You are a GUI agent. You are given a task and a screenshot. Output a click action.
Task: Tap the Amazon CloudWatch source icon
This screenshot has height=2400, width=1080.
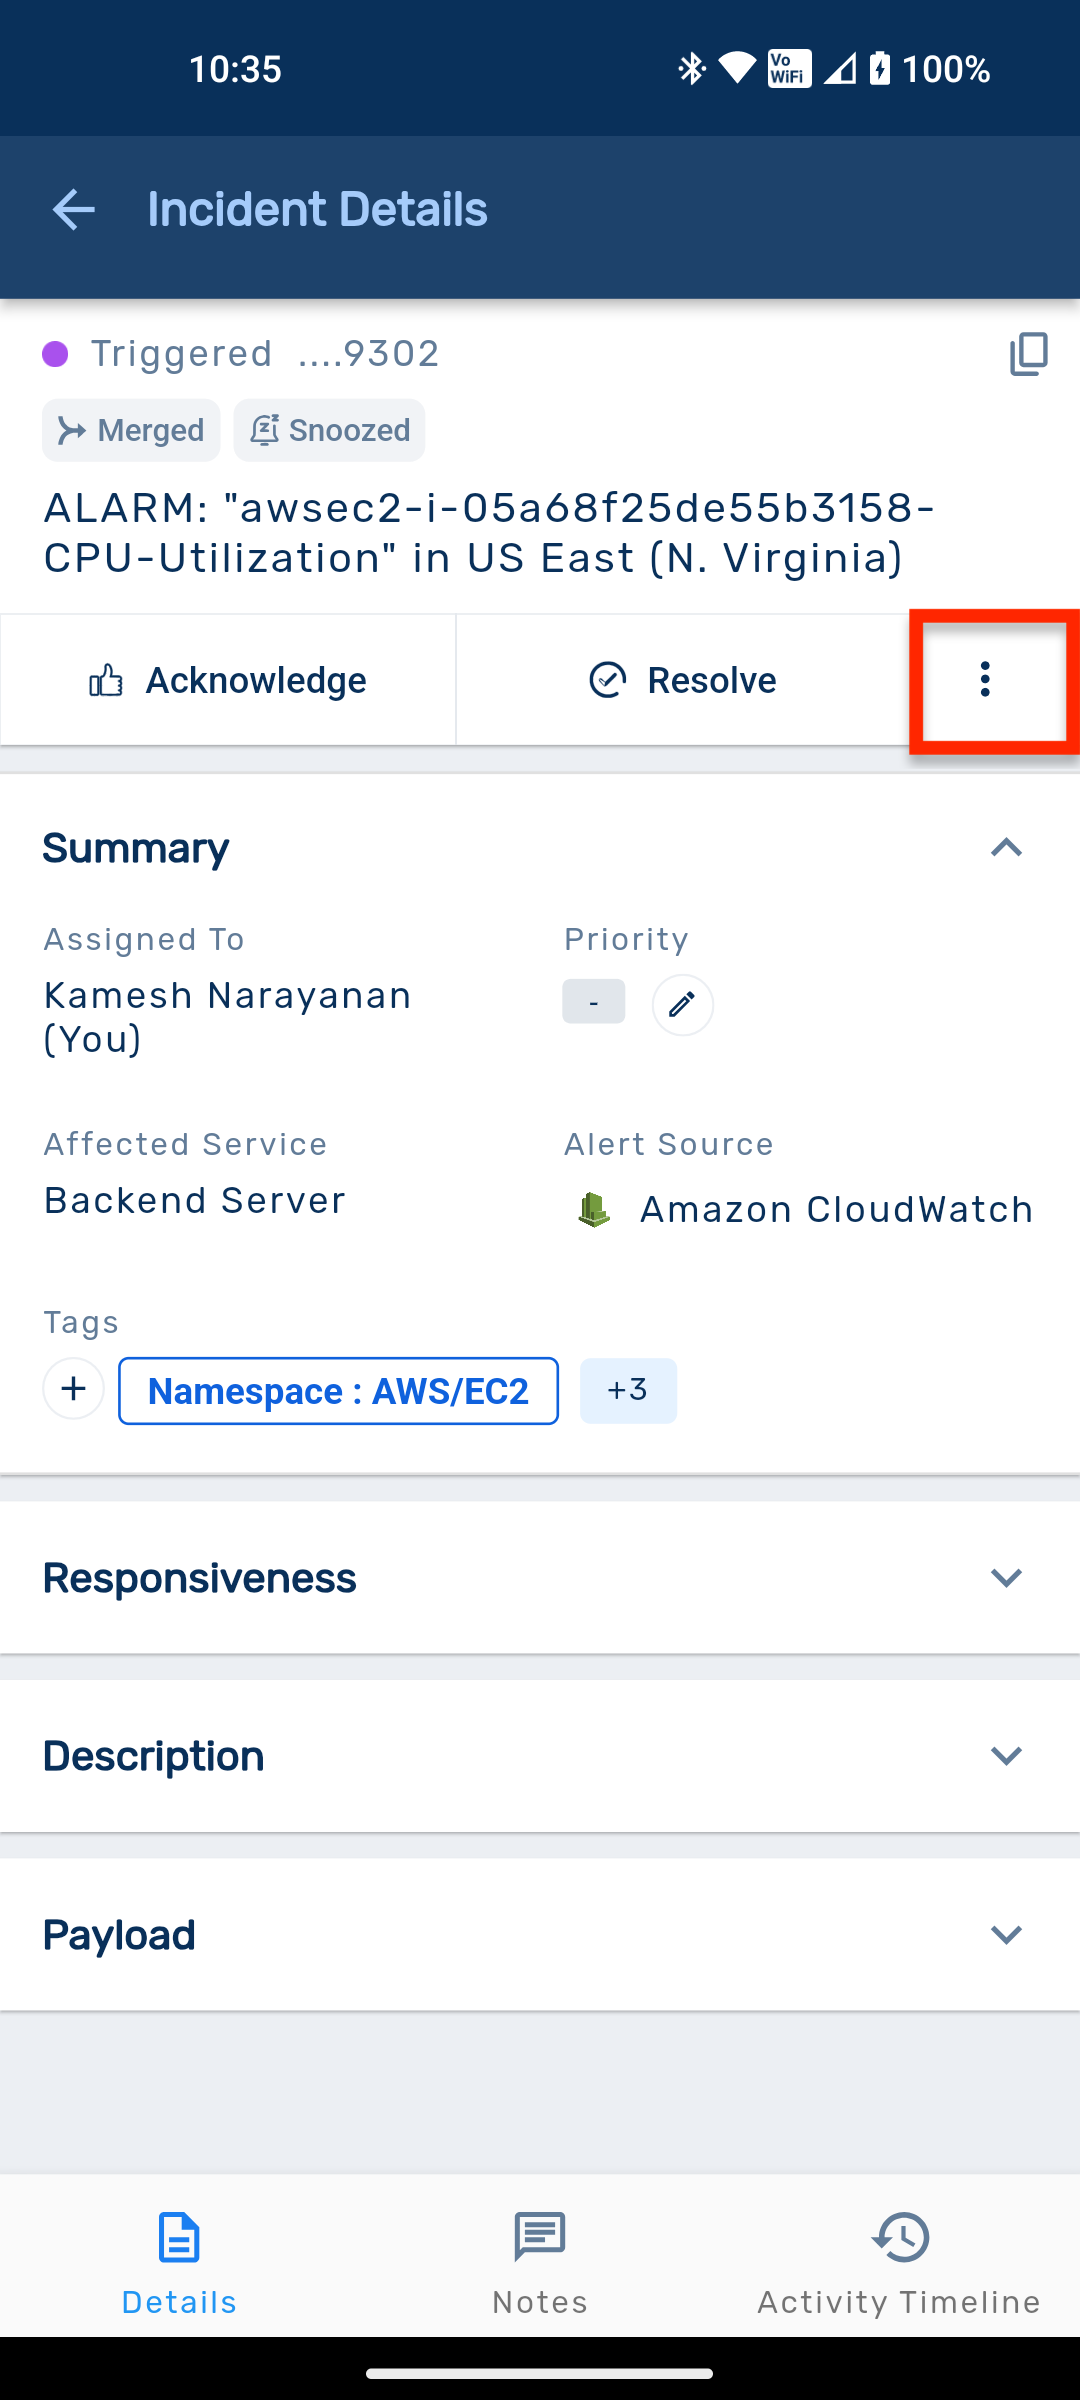click(x=594, y=1210)
